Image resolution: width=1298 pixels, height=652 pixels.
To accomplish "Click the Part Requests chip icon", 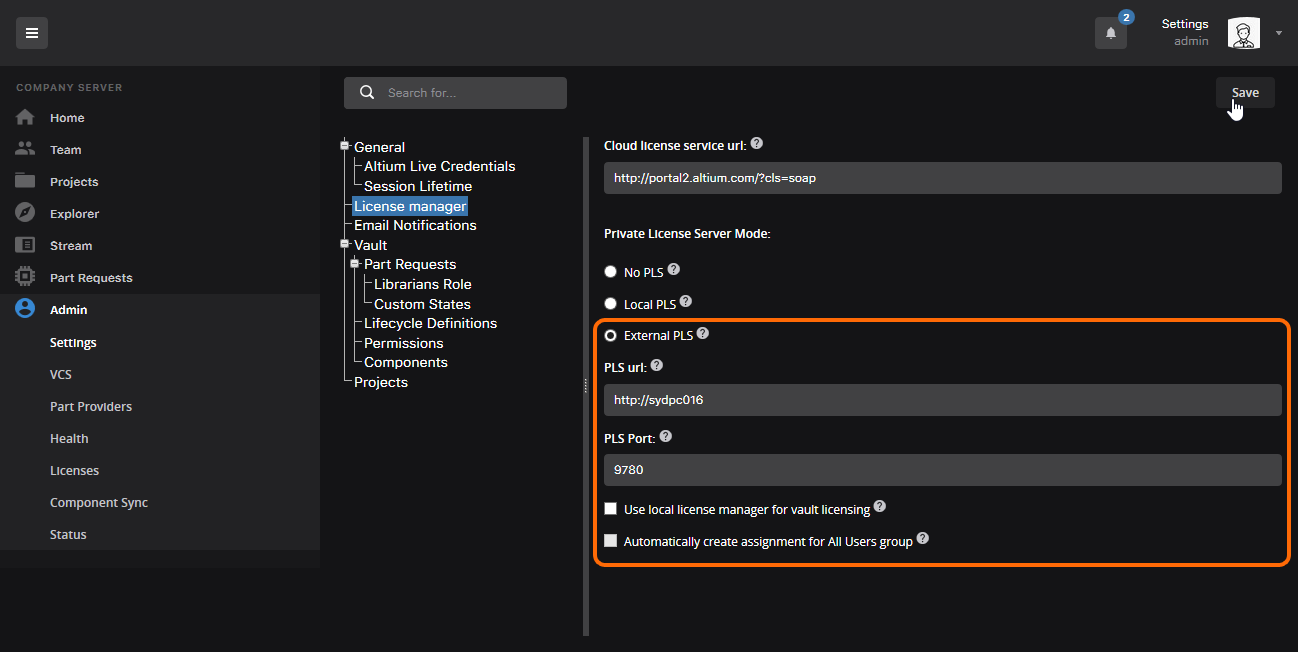I will click(25, 278).
